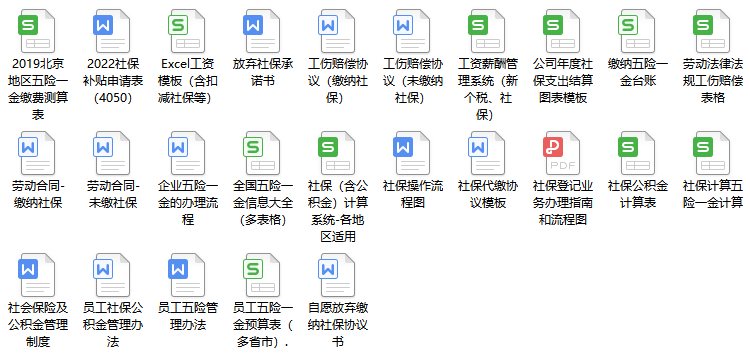The width and height of the screenshot is (750, 362).
Task: Click the file name 劳动合同-缴纳社保
Action: 38,194
